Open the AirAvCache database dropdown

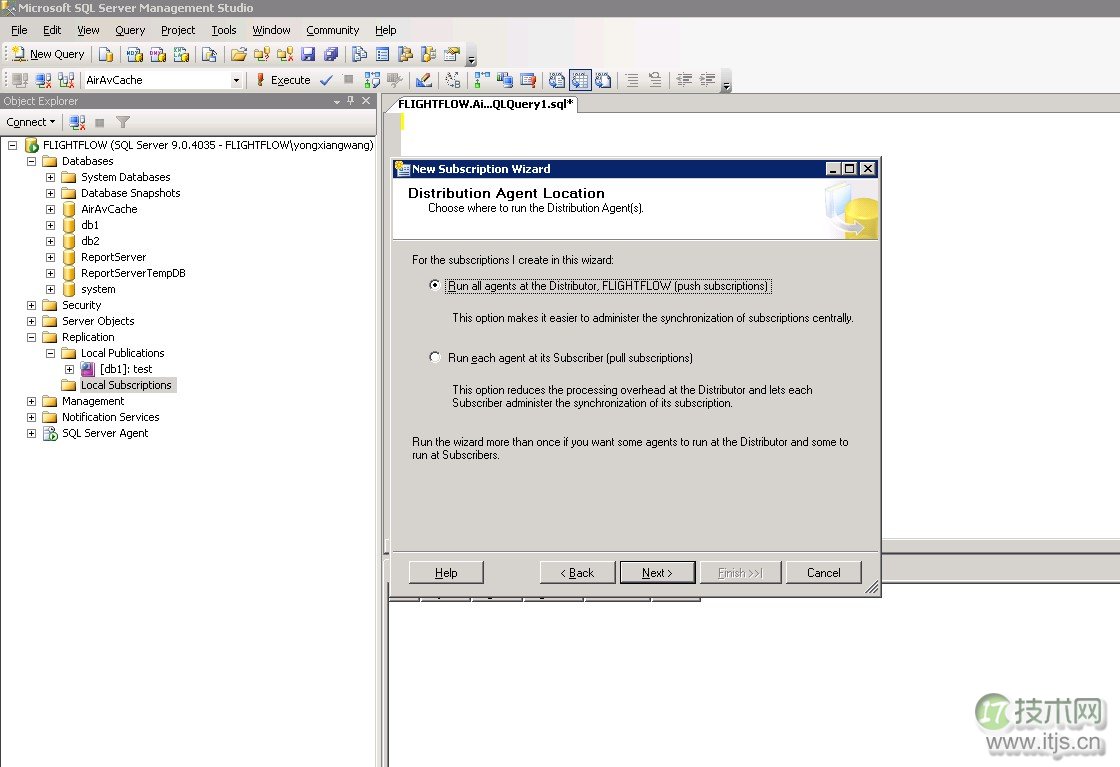click(x=236, y=80)
